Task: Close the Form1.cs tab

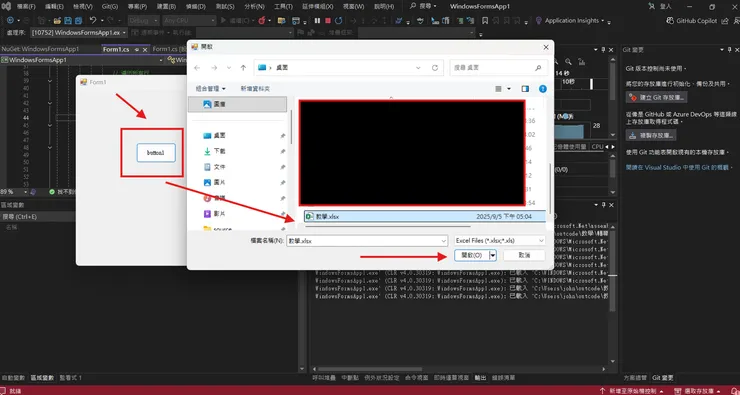Action: [145, 49]
